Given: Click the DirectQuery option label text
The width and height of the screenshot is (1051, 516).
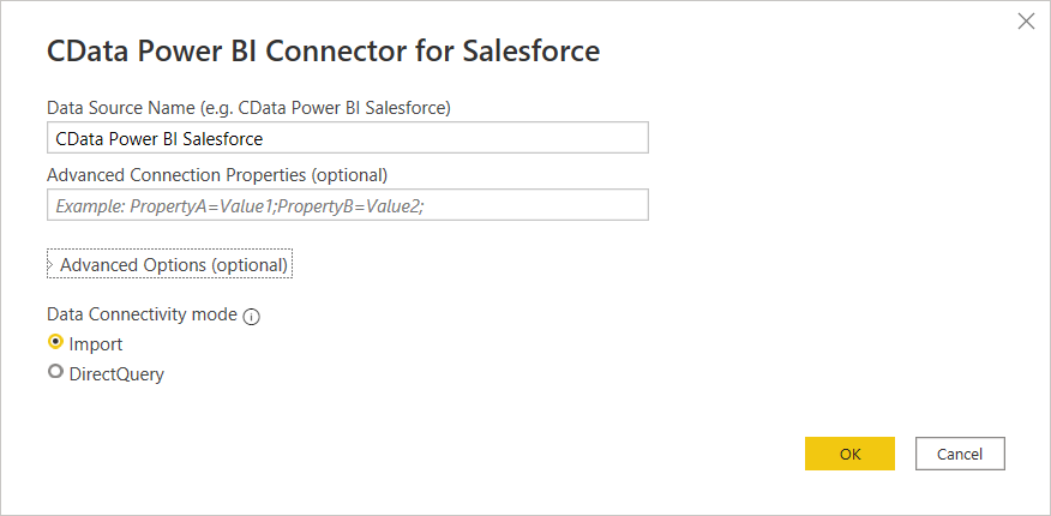Looking at the screenshot, I should [x=116, y=375].
